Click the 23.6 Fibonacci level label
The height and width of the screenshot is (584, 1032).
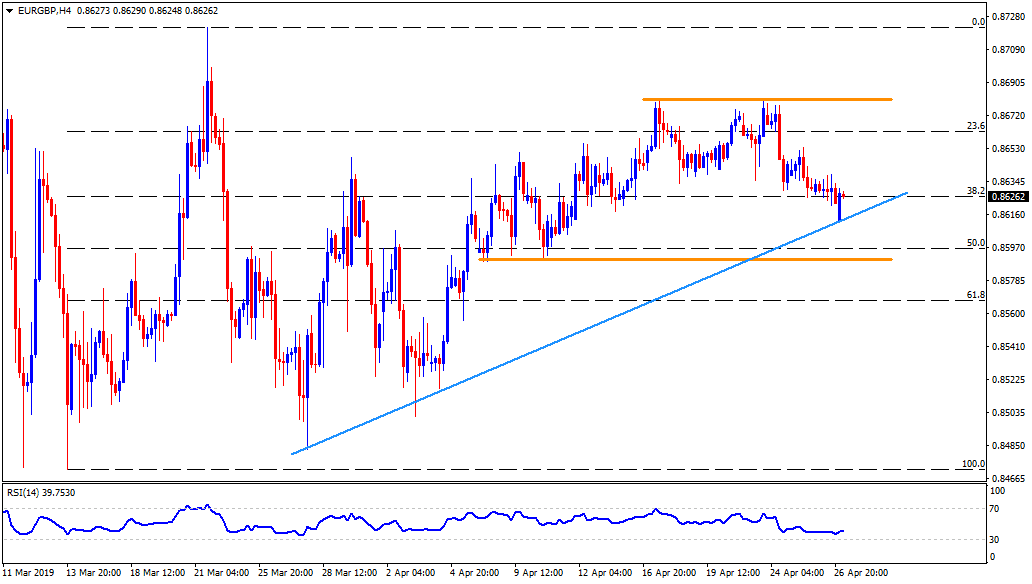(976, 126)
